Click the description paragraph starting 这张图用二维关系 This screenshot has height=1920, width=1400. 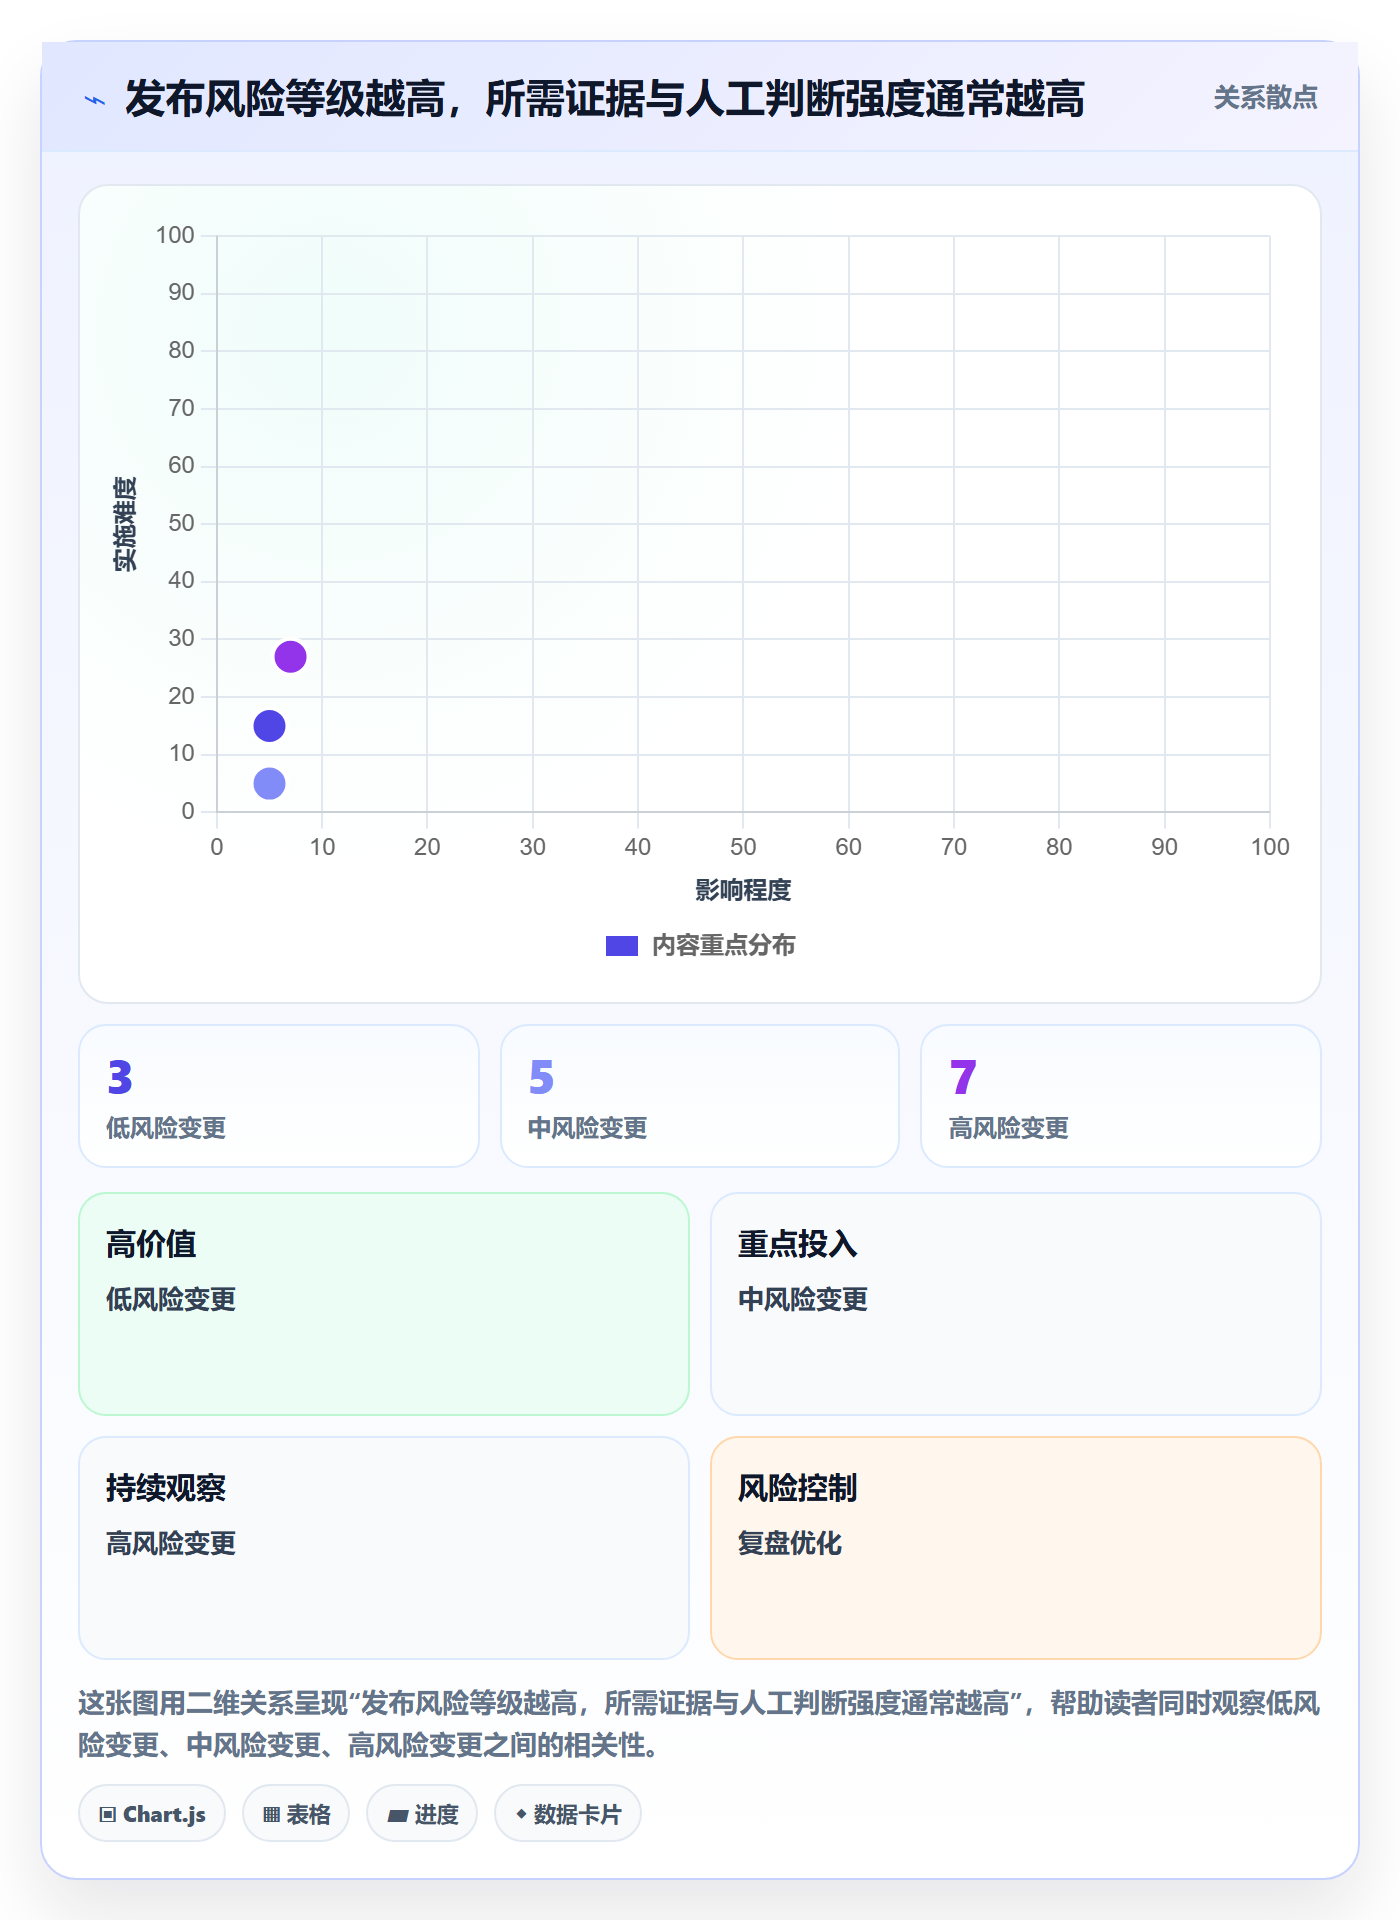pos(699,1724)
